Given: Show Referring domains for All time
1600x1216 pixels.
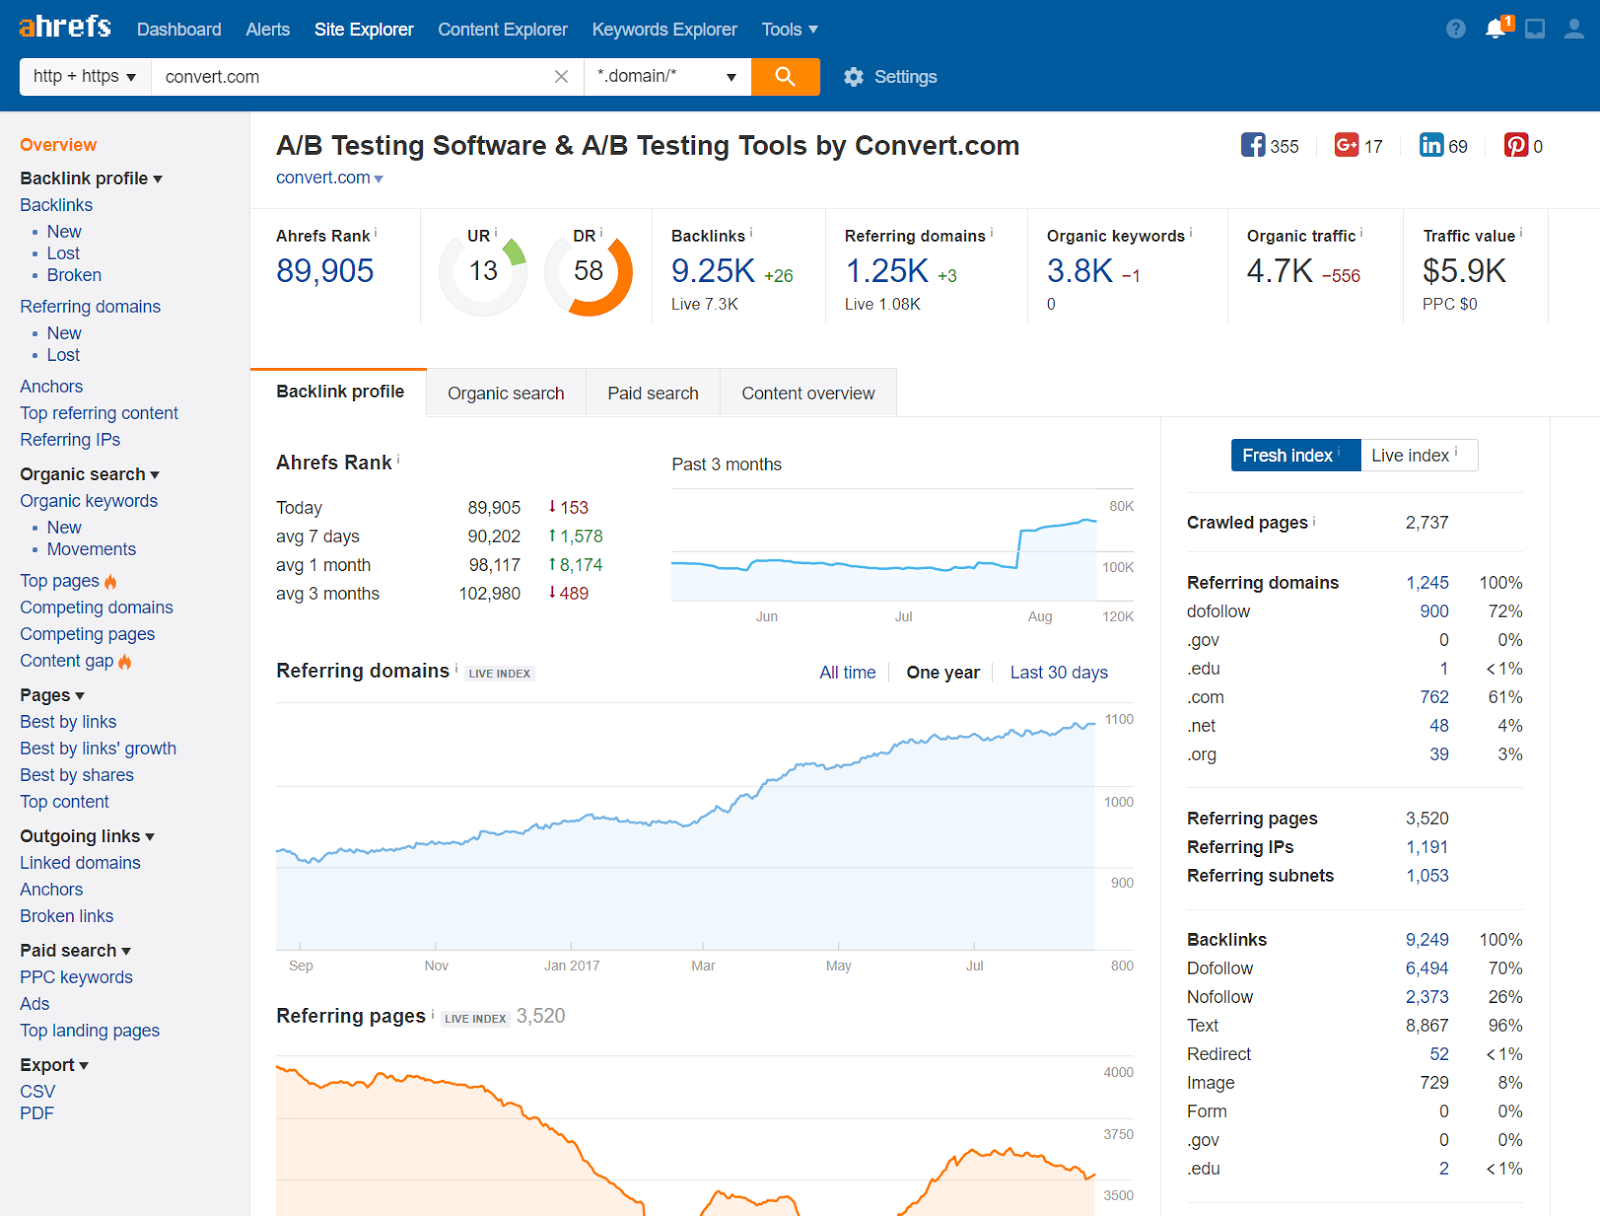Looking at the screenshot, I should pyautogui.click(x=847, y=672).
